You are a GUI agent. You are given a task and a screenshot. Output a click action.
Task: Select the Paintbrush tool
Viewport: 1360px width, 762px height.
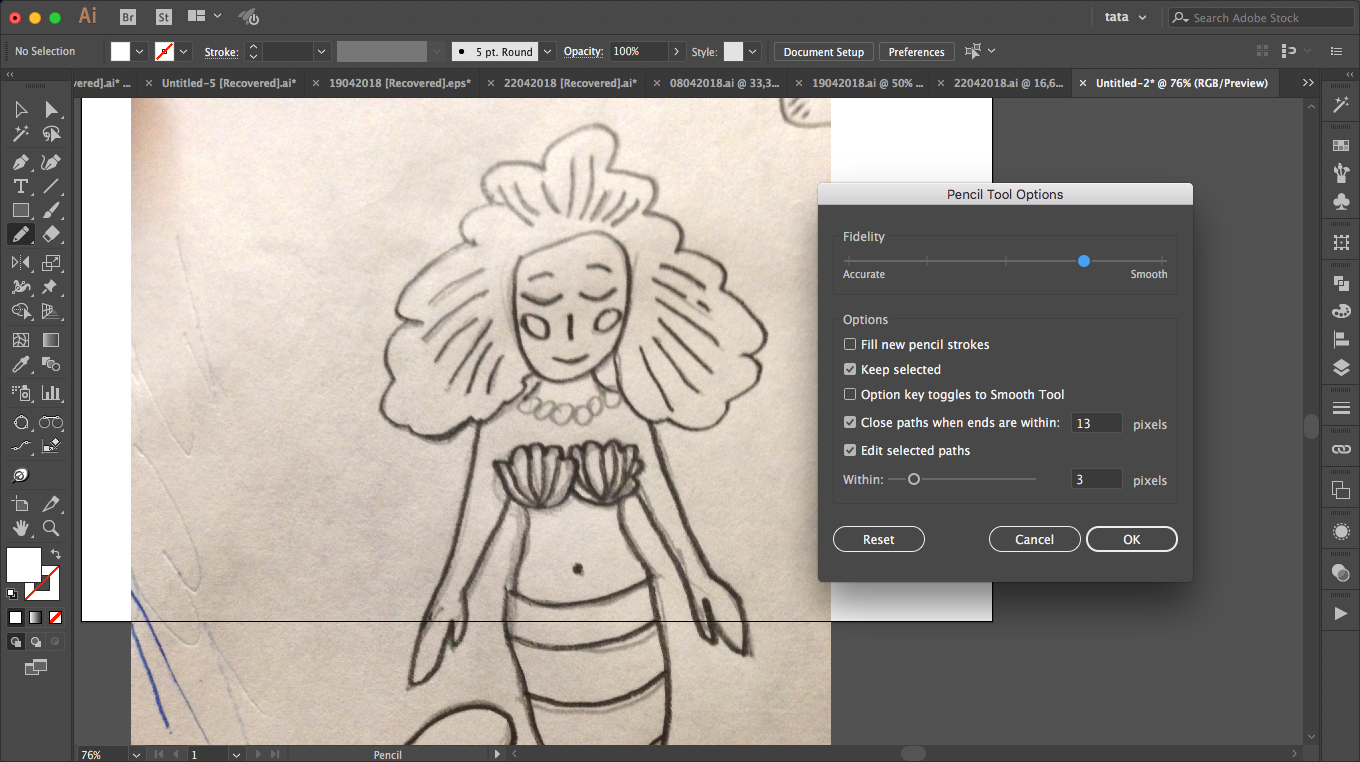pyautogui.click(x=51, y=210)
